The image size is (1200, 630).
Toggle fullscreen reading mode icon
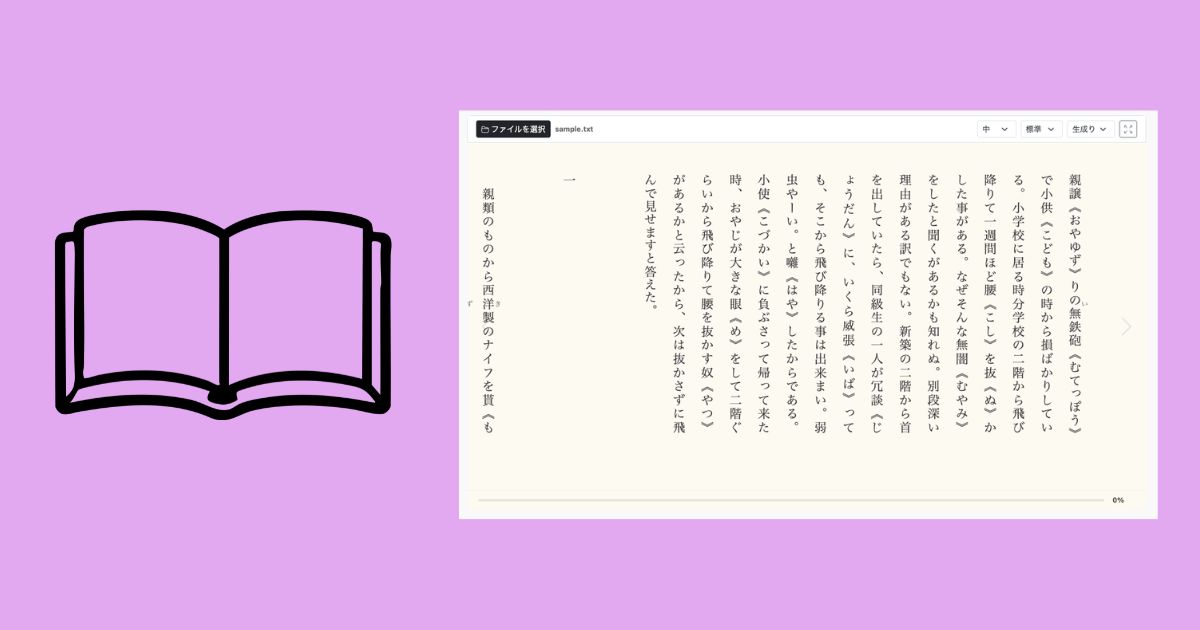click(x=1128, y=129)
